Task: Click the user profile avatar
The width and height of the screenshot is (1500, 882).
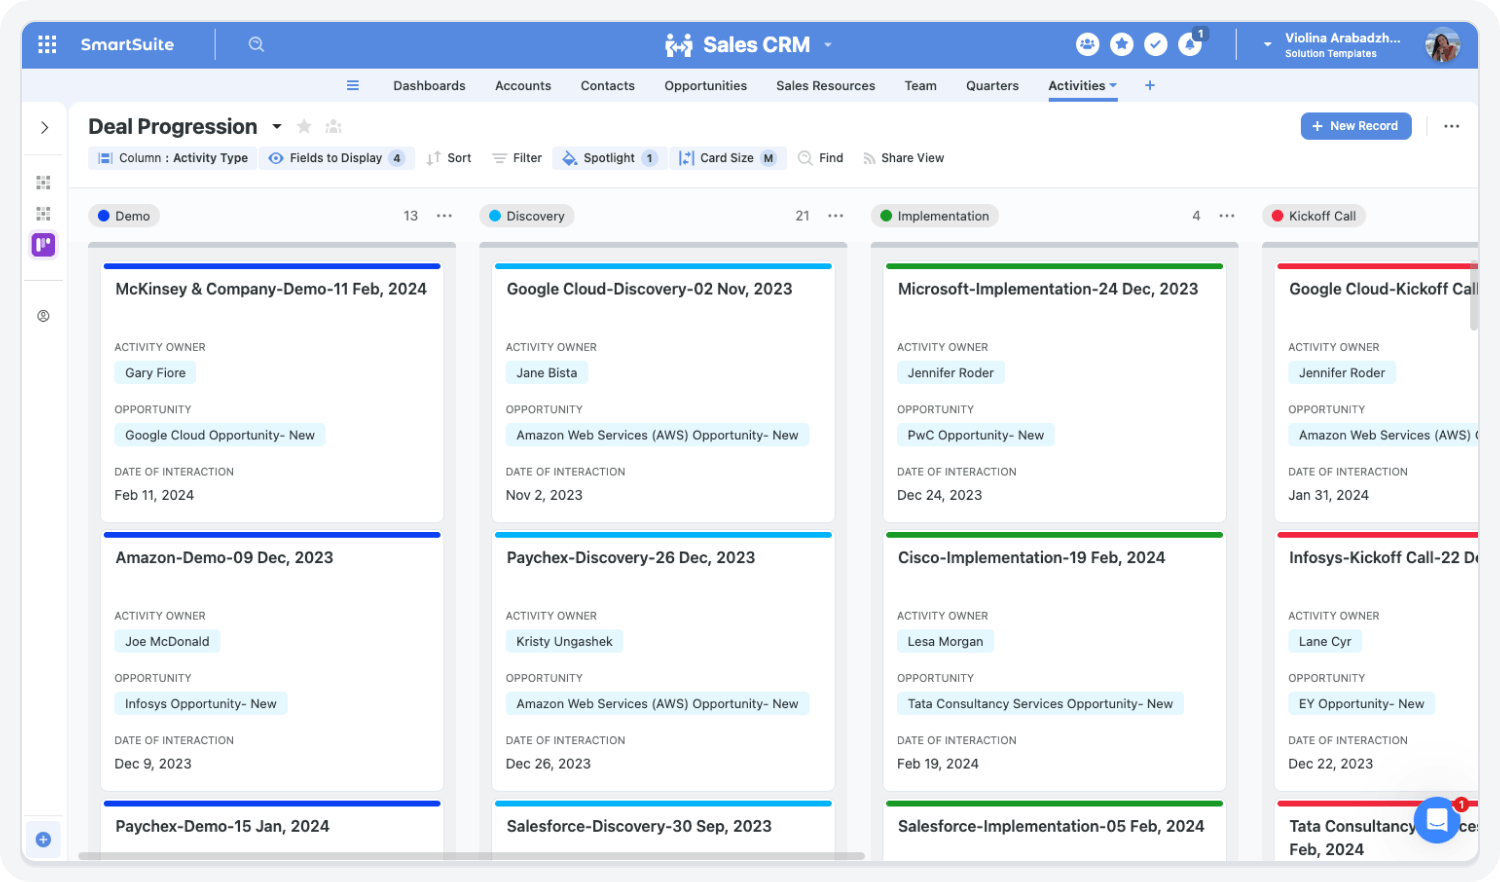Action: [1442, 44]
